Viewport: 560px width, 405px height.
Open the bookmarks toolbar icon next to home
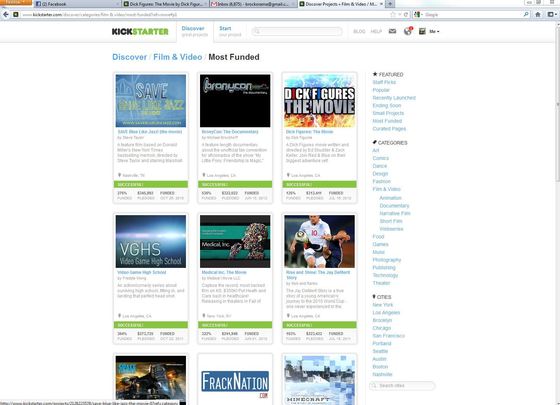[x=552, y=15]
